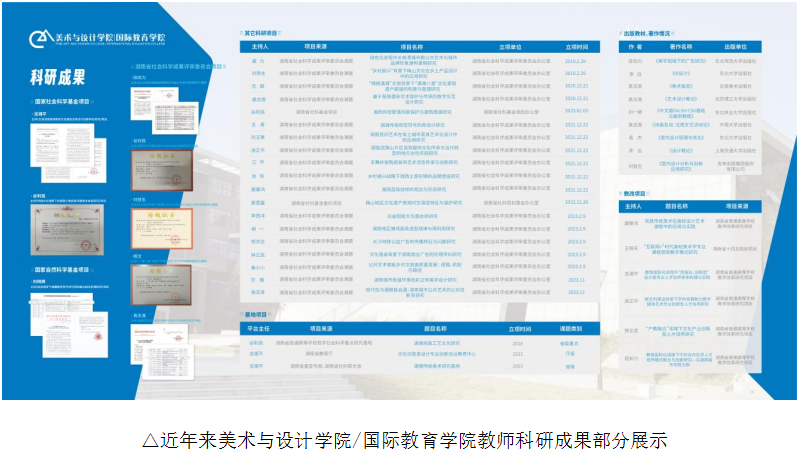
Task: Click the 其它科研项目 section marker icon
Action: (x=239, y=32)
